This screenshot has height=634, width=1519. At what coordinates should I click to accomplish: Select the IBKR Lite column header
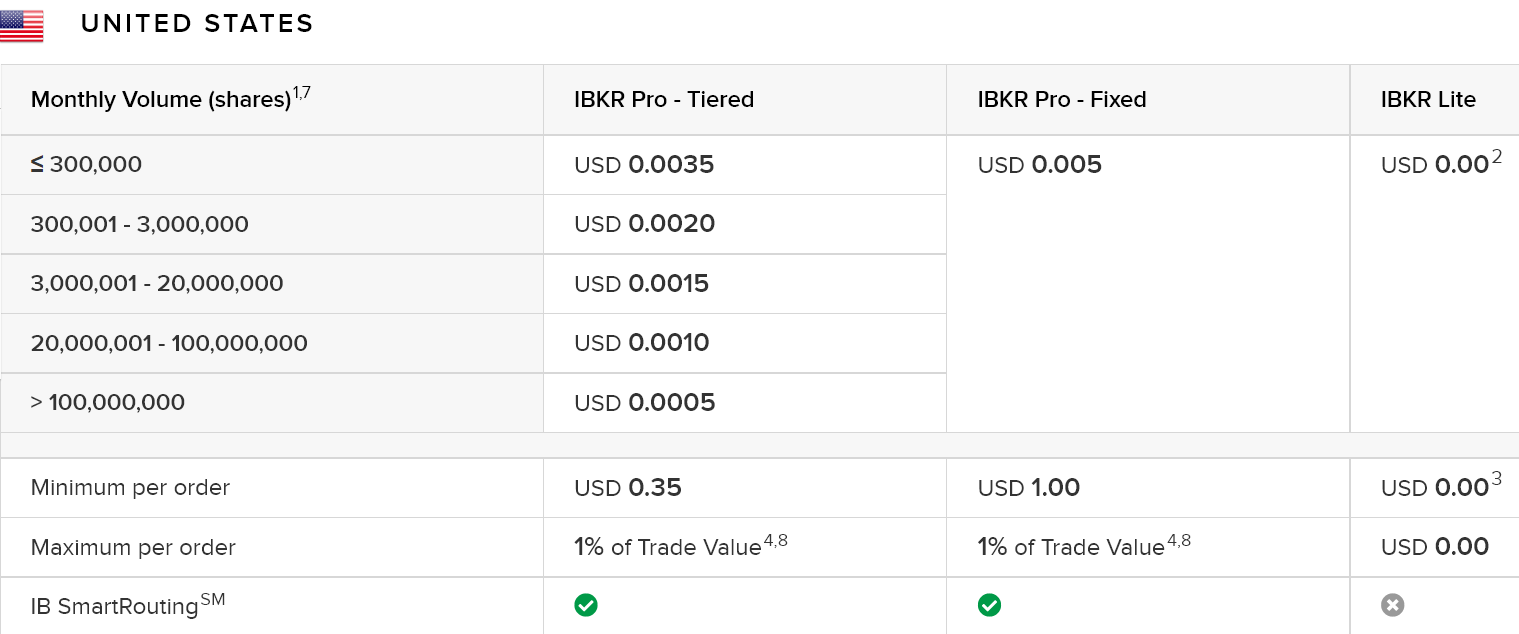tap(1428, 99)
